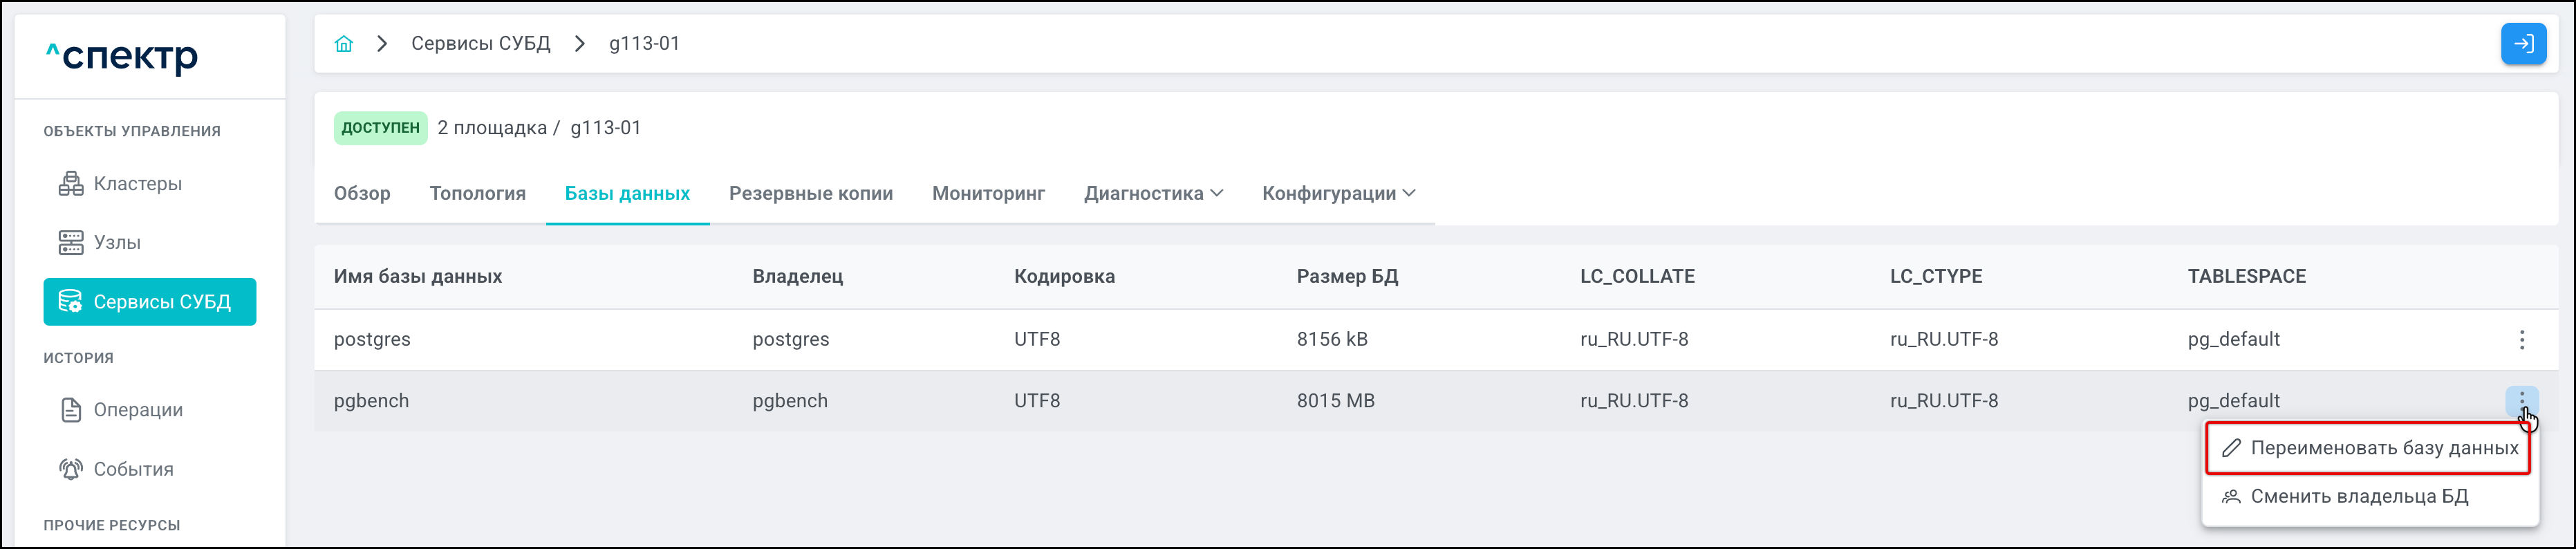This screenshot has height=549, width=2576.
Task: Switch to the Топология tab
Action: tap(477, 194)
